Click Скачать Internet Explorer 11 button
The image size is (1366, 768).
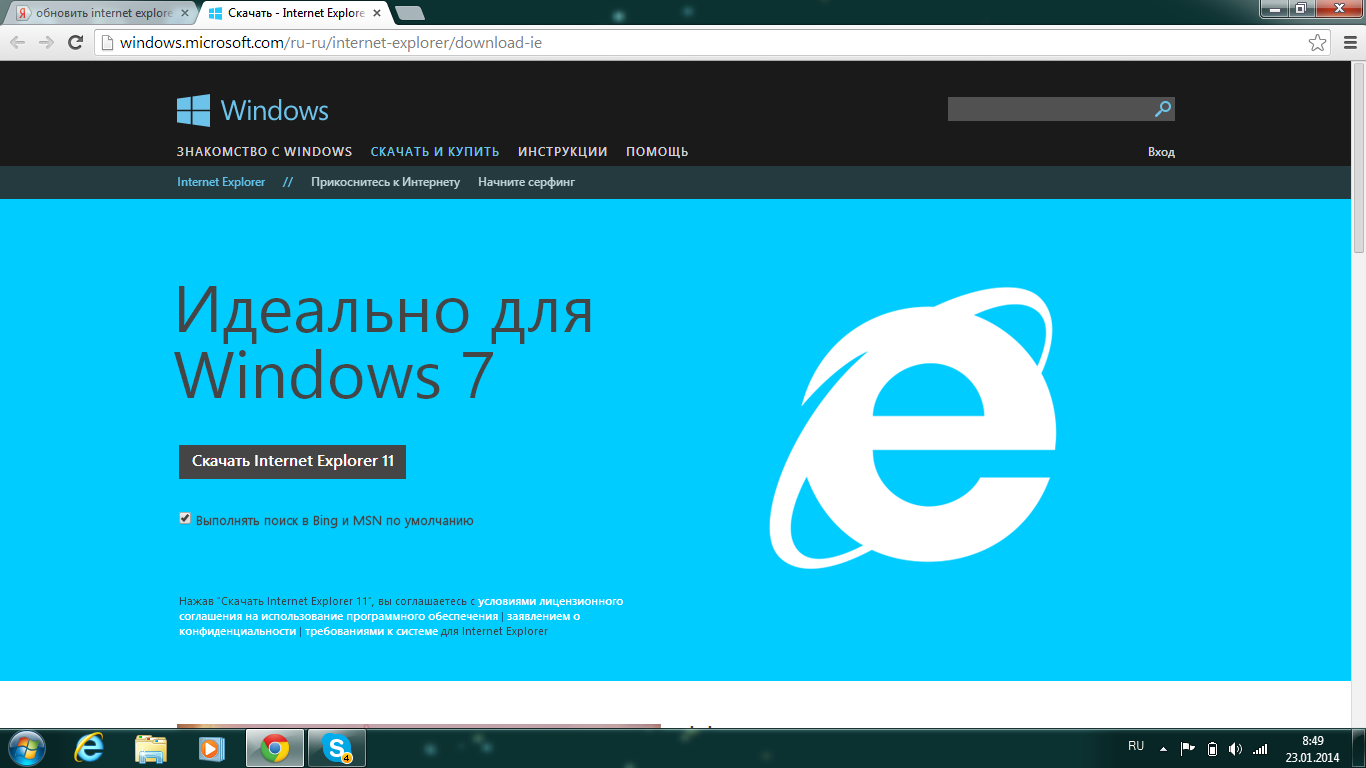(x=292, y=462)
